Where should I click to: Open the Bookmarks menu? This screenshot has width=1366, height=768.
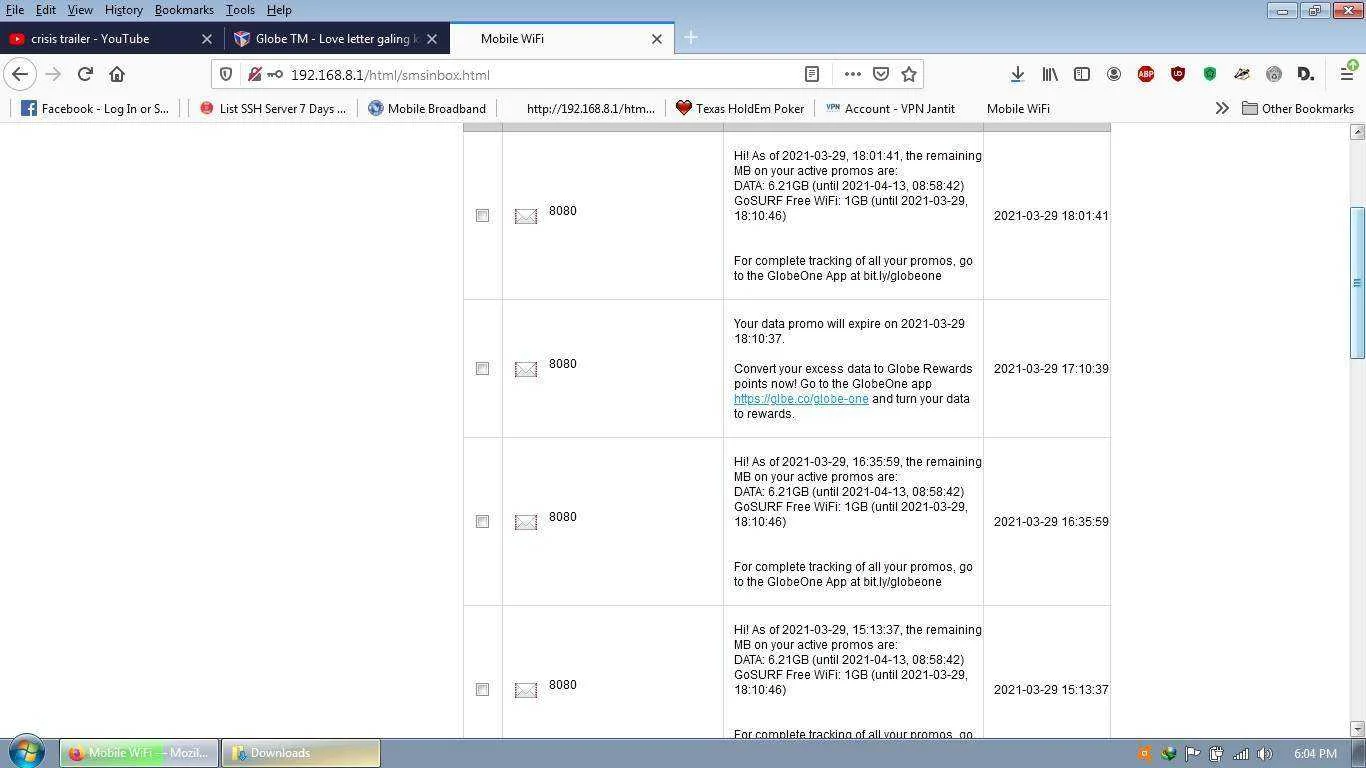(184, 9)
